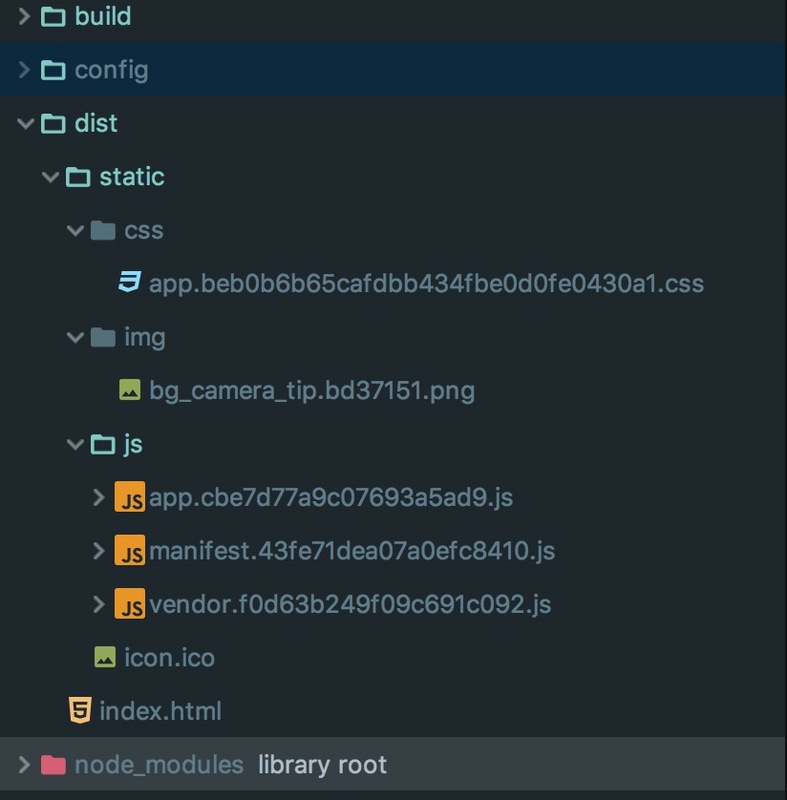This screenshot has width=787, height=800.
Task: Expand the node_modules library root chevron
Action: [24, 765]
